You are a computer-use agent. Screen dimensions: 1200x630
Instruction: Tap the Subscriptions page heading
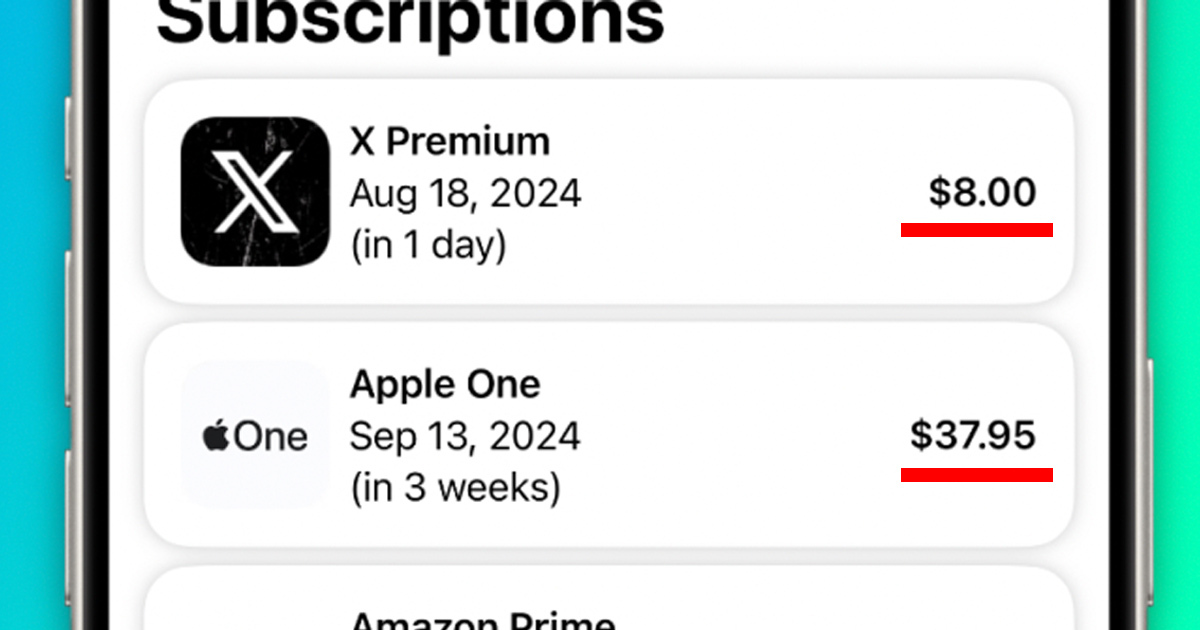point(411,20)
